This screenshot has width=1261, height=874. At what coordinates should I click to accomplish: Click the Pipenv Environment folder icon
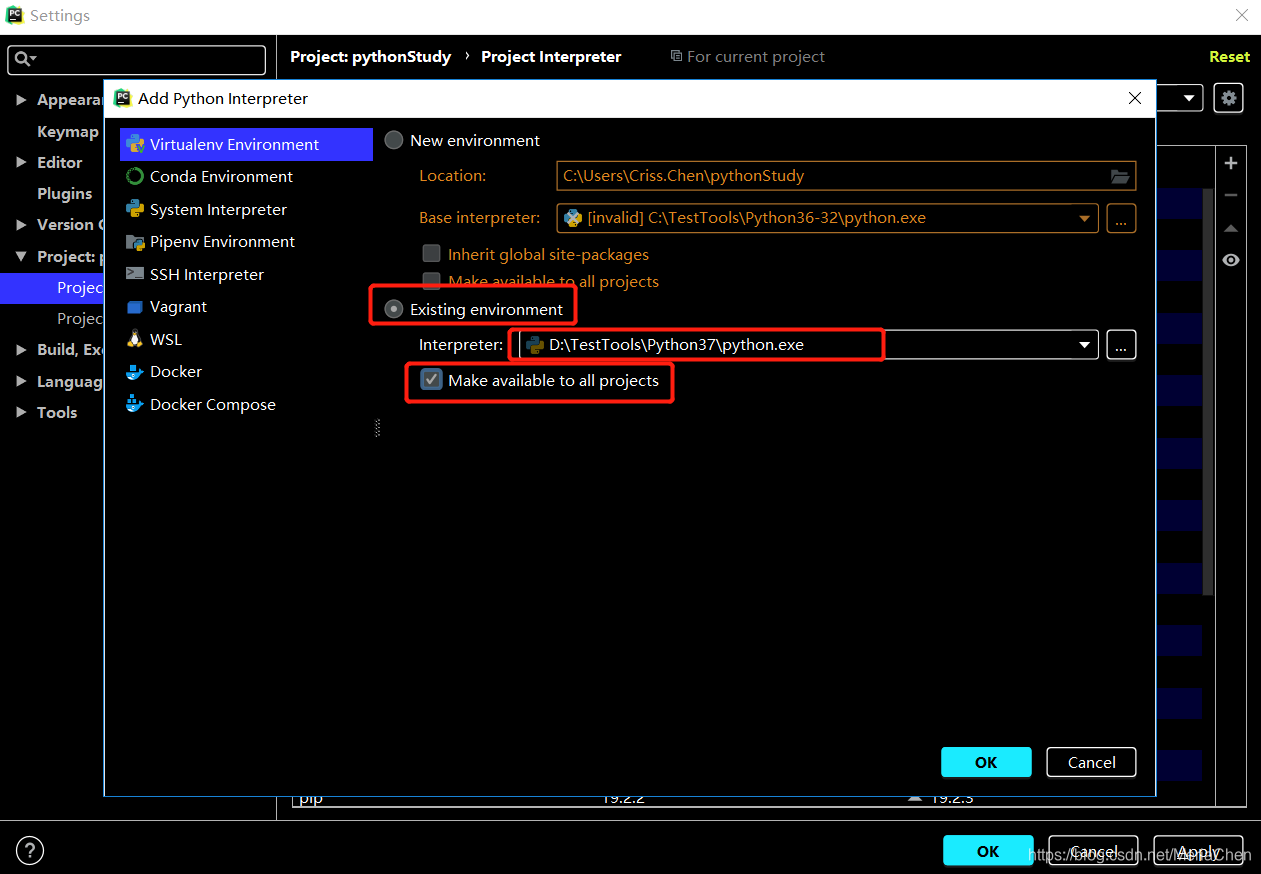(x=135, y=241)
